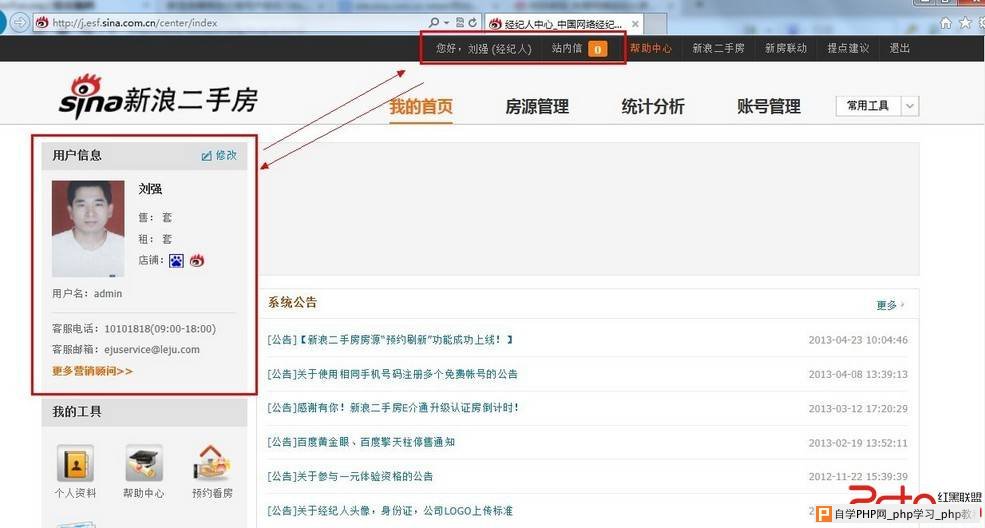Open 新浪二手房 top bar link
Viewport: 985px width, 528px height.
click(718, 48)
